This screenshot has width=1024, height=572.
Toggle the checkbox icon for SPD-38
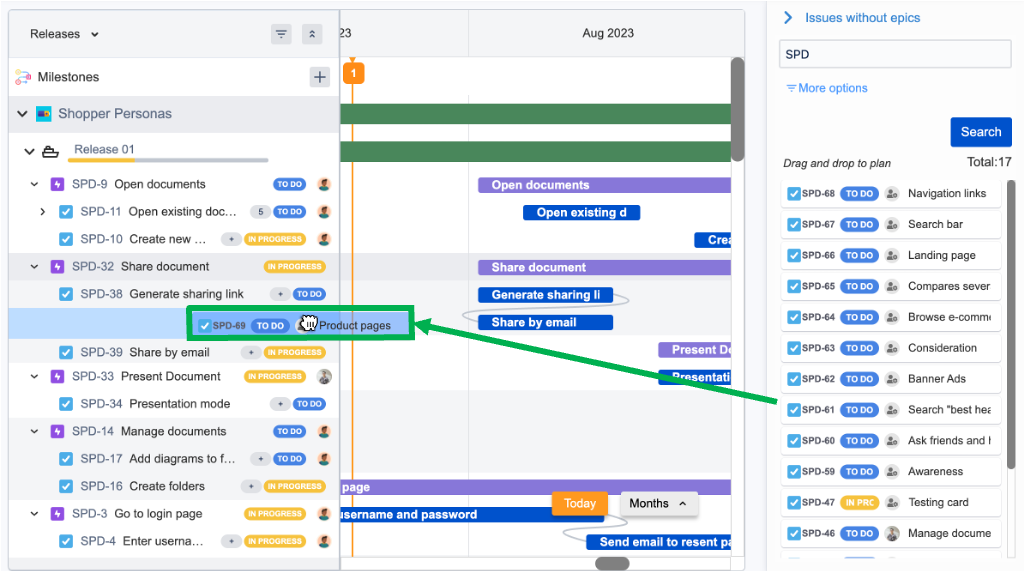[x=66, y=294]
